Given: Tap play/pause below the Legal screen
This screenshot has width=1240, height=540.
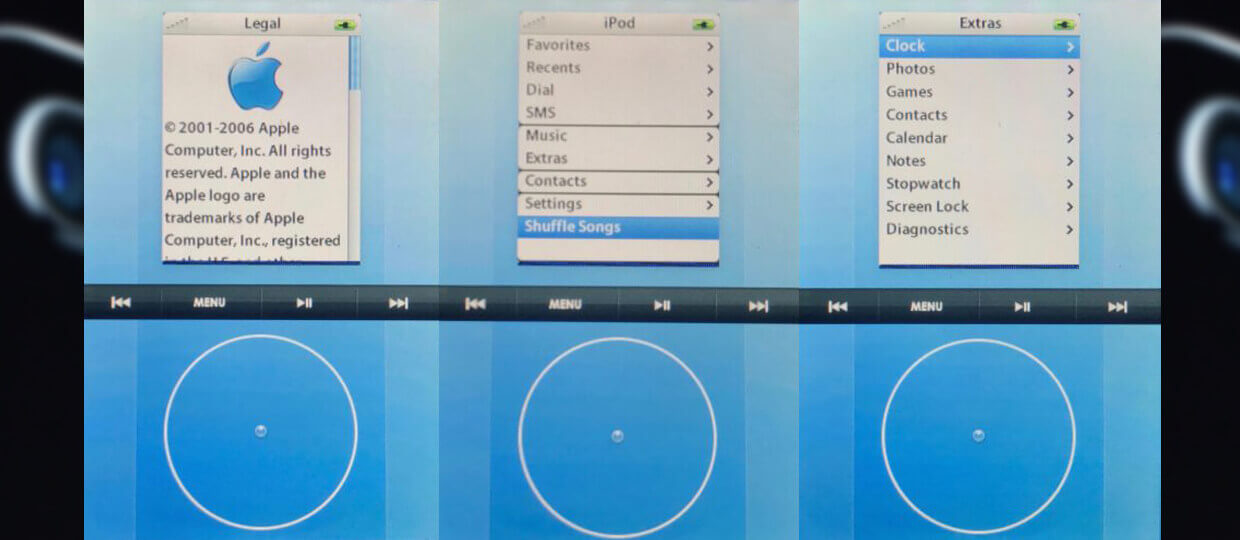Looking at the screenshot, I should point(304,304).
